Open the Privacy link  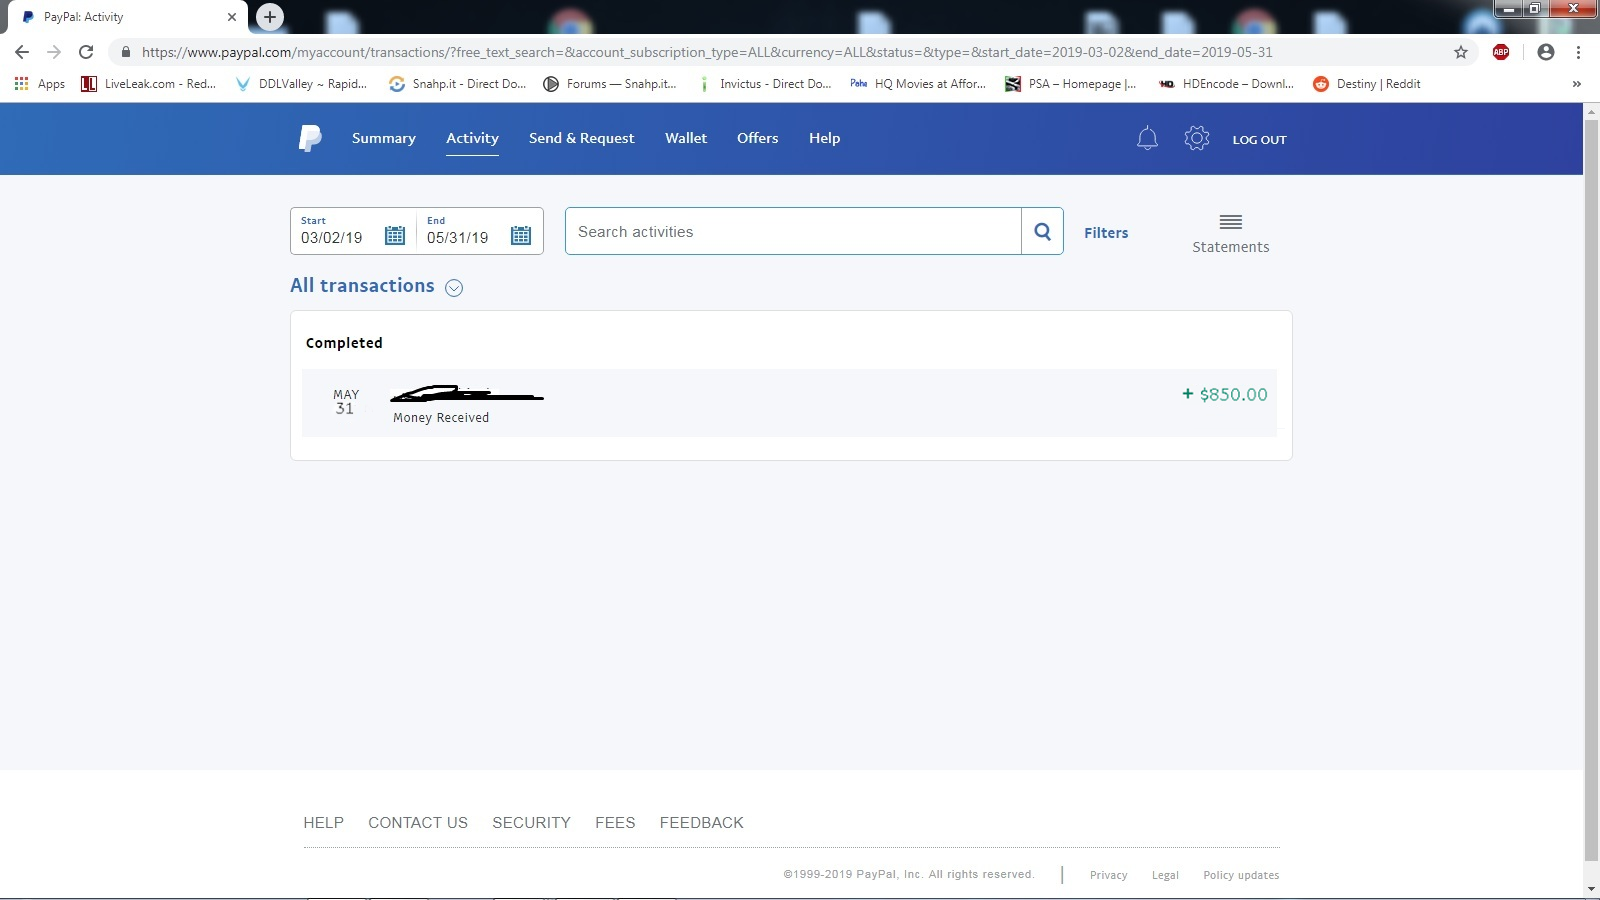(1109, 875)
